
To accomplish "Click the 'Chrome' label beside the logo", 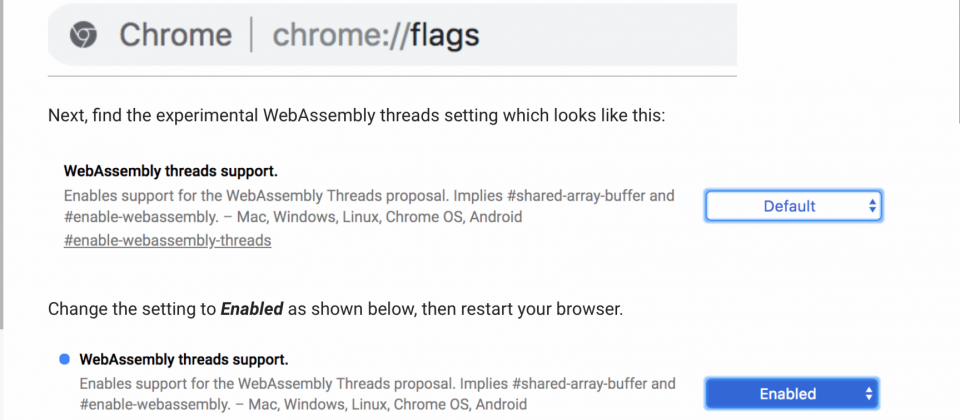I will [176, 35].
